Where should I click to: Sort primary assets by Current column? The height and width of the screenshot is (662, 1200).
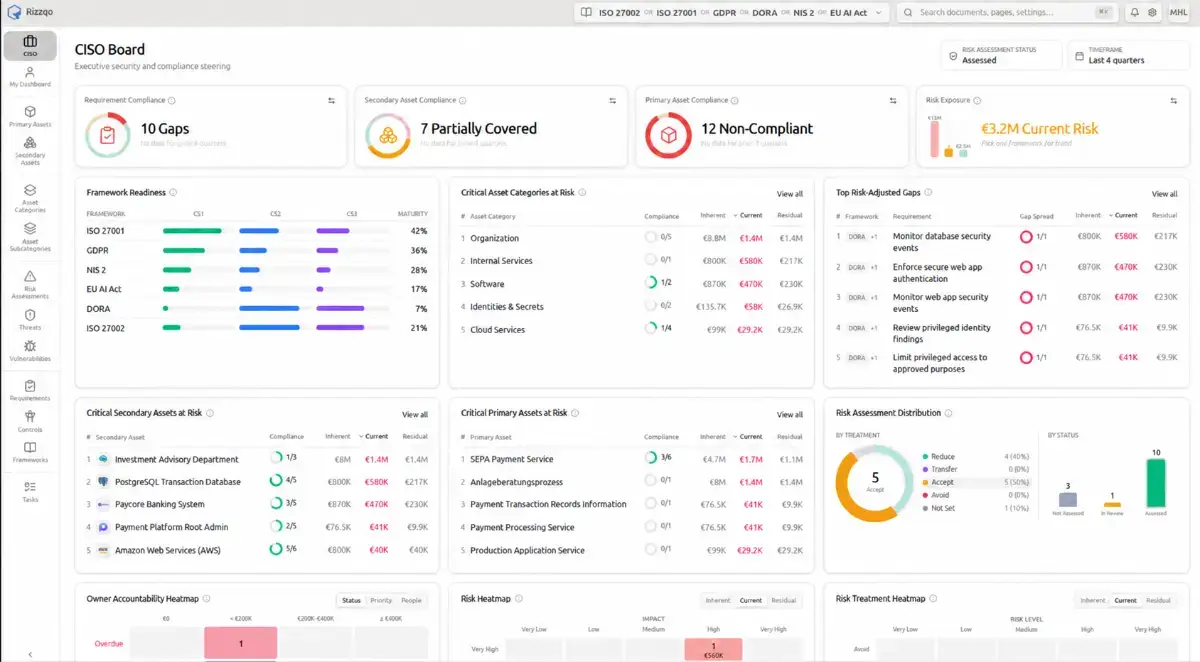tap(748, 436)
